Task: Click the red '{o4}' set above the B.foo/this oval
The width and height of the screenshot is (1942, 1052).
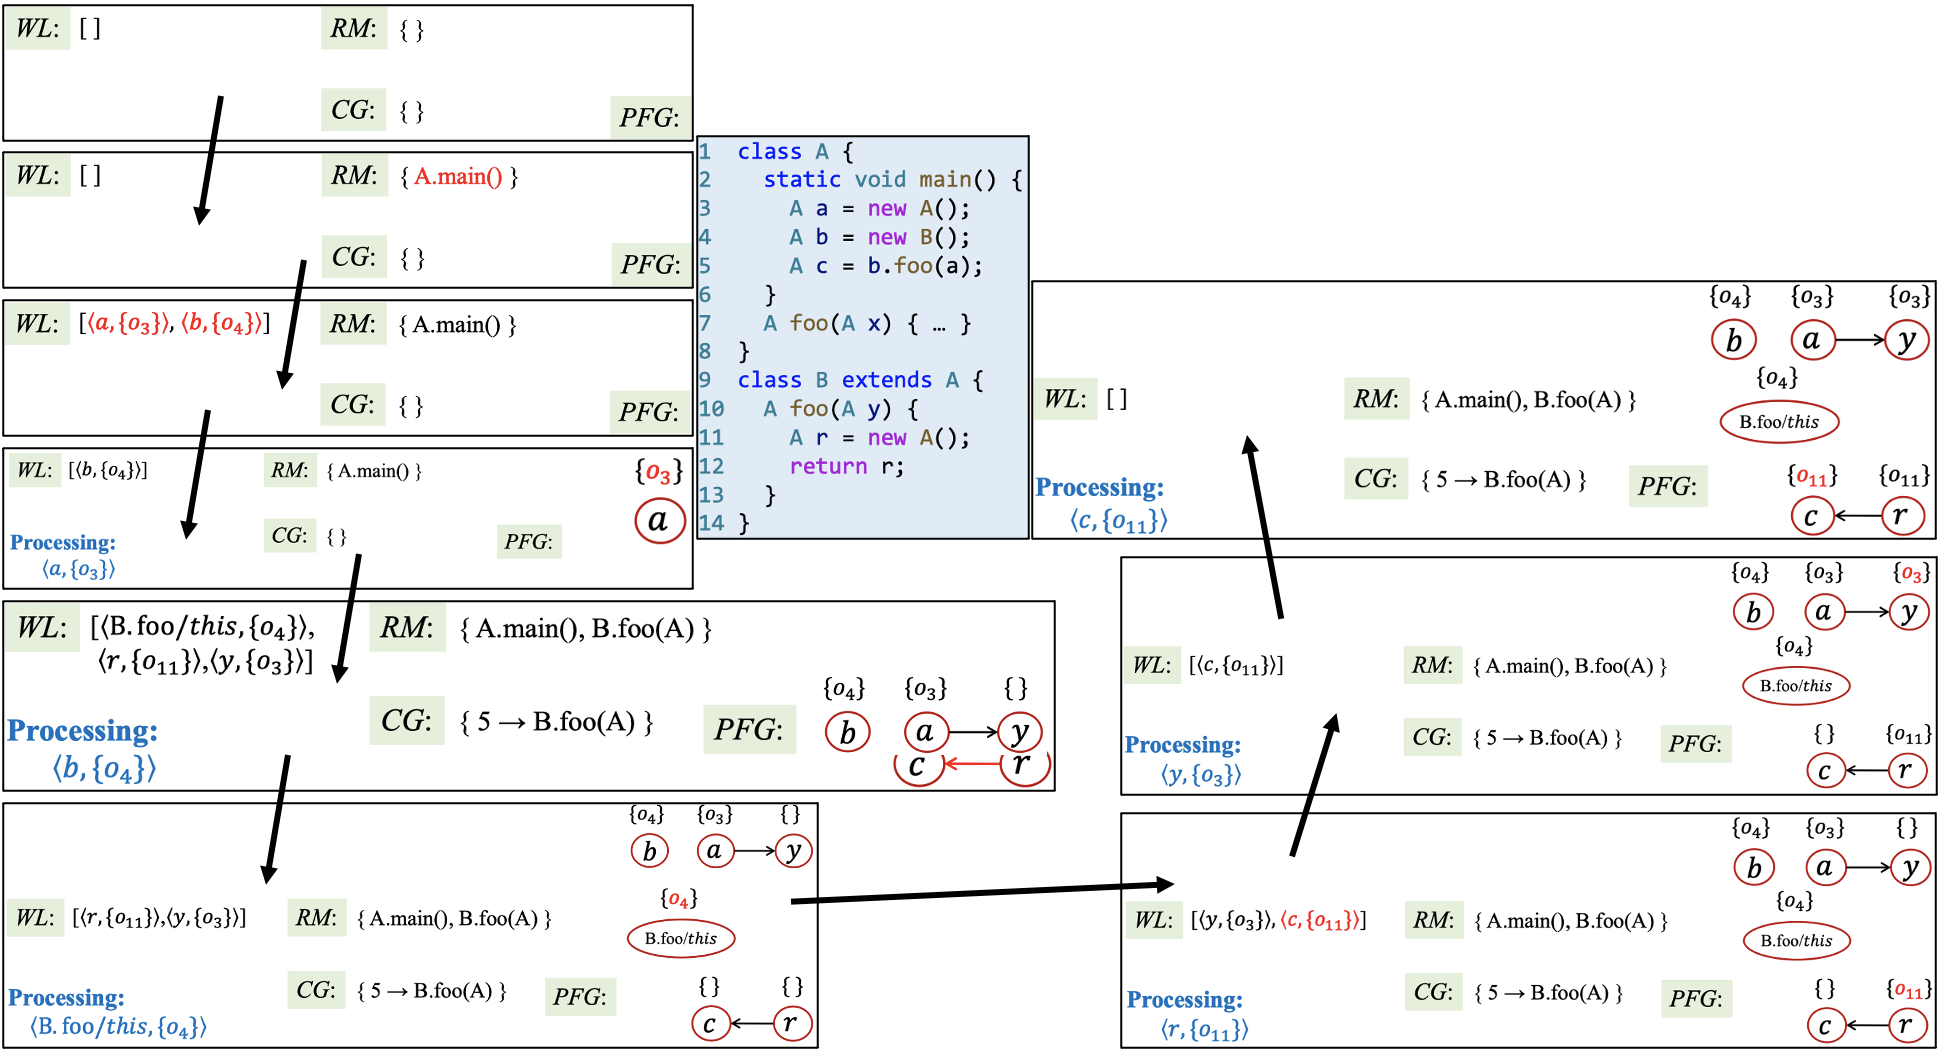Action: point(679,899)
